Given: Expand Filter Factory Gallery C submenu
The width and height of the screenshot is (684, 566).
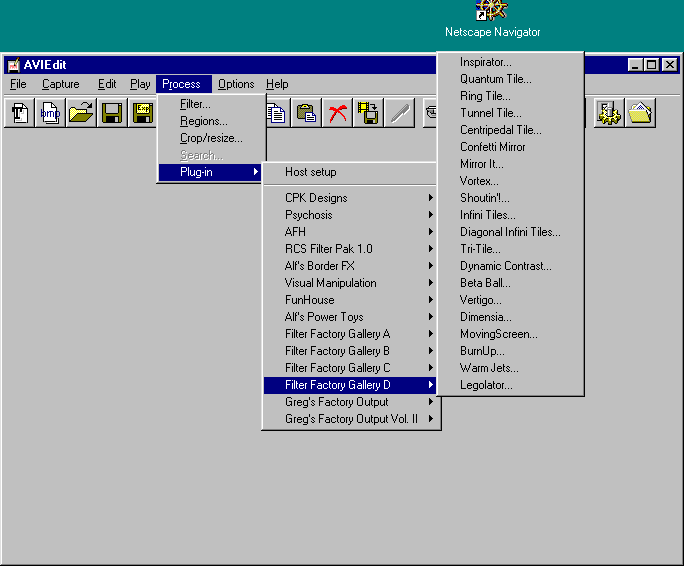Looking at the screenshot, I should 351,368.
